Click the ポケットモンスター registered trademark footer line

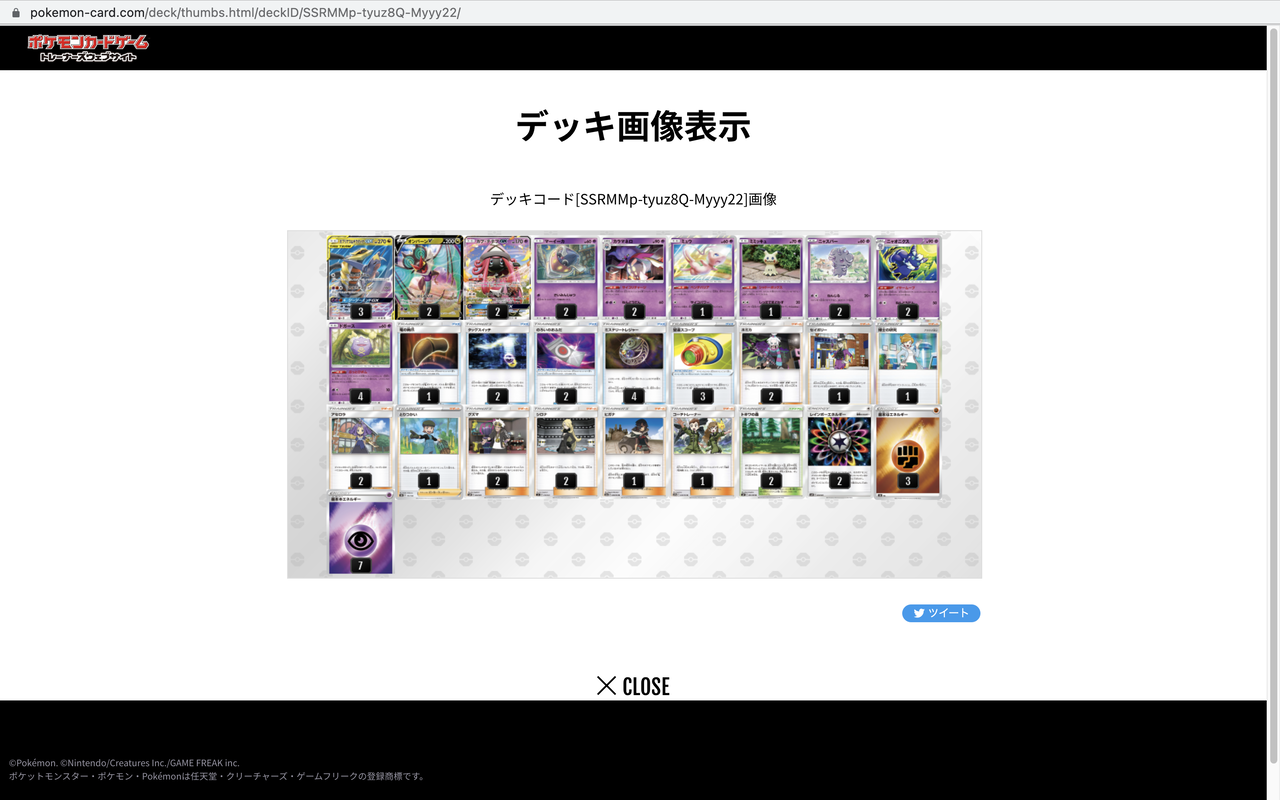click(x=217, y=776)
